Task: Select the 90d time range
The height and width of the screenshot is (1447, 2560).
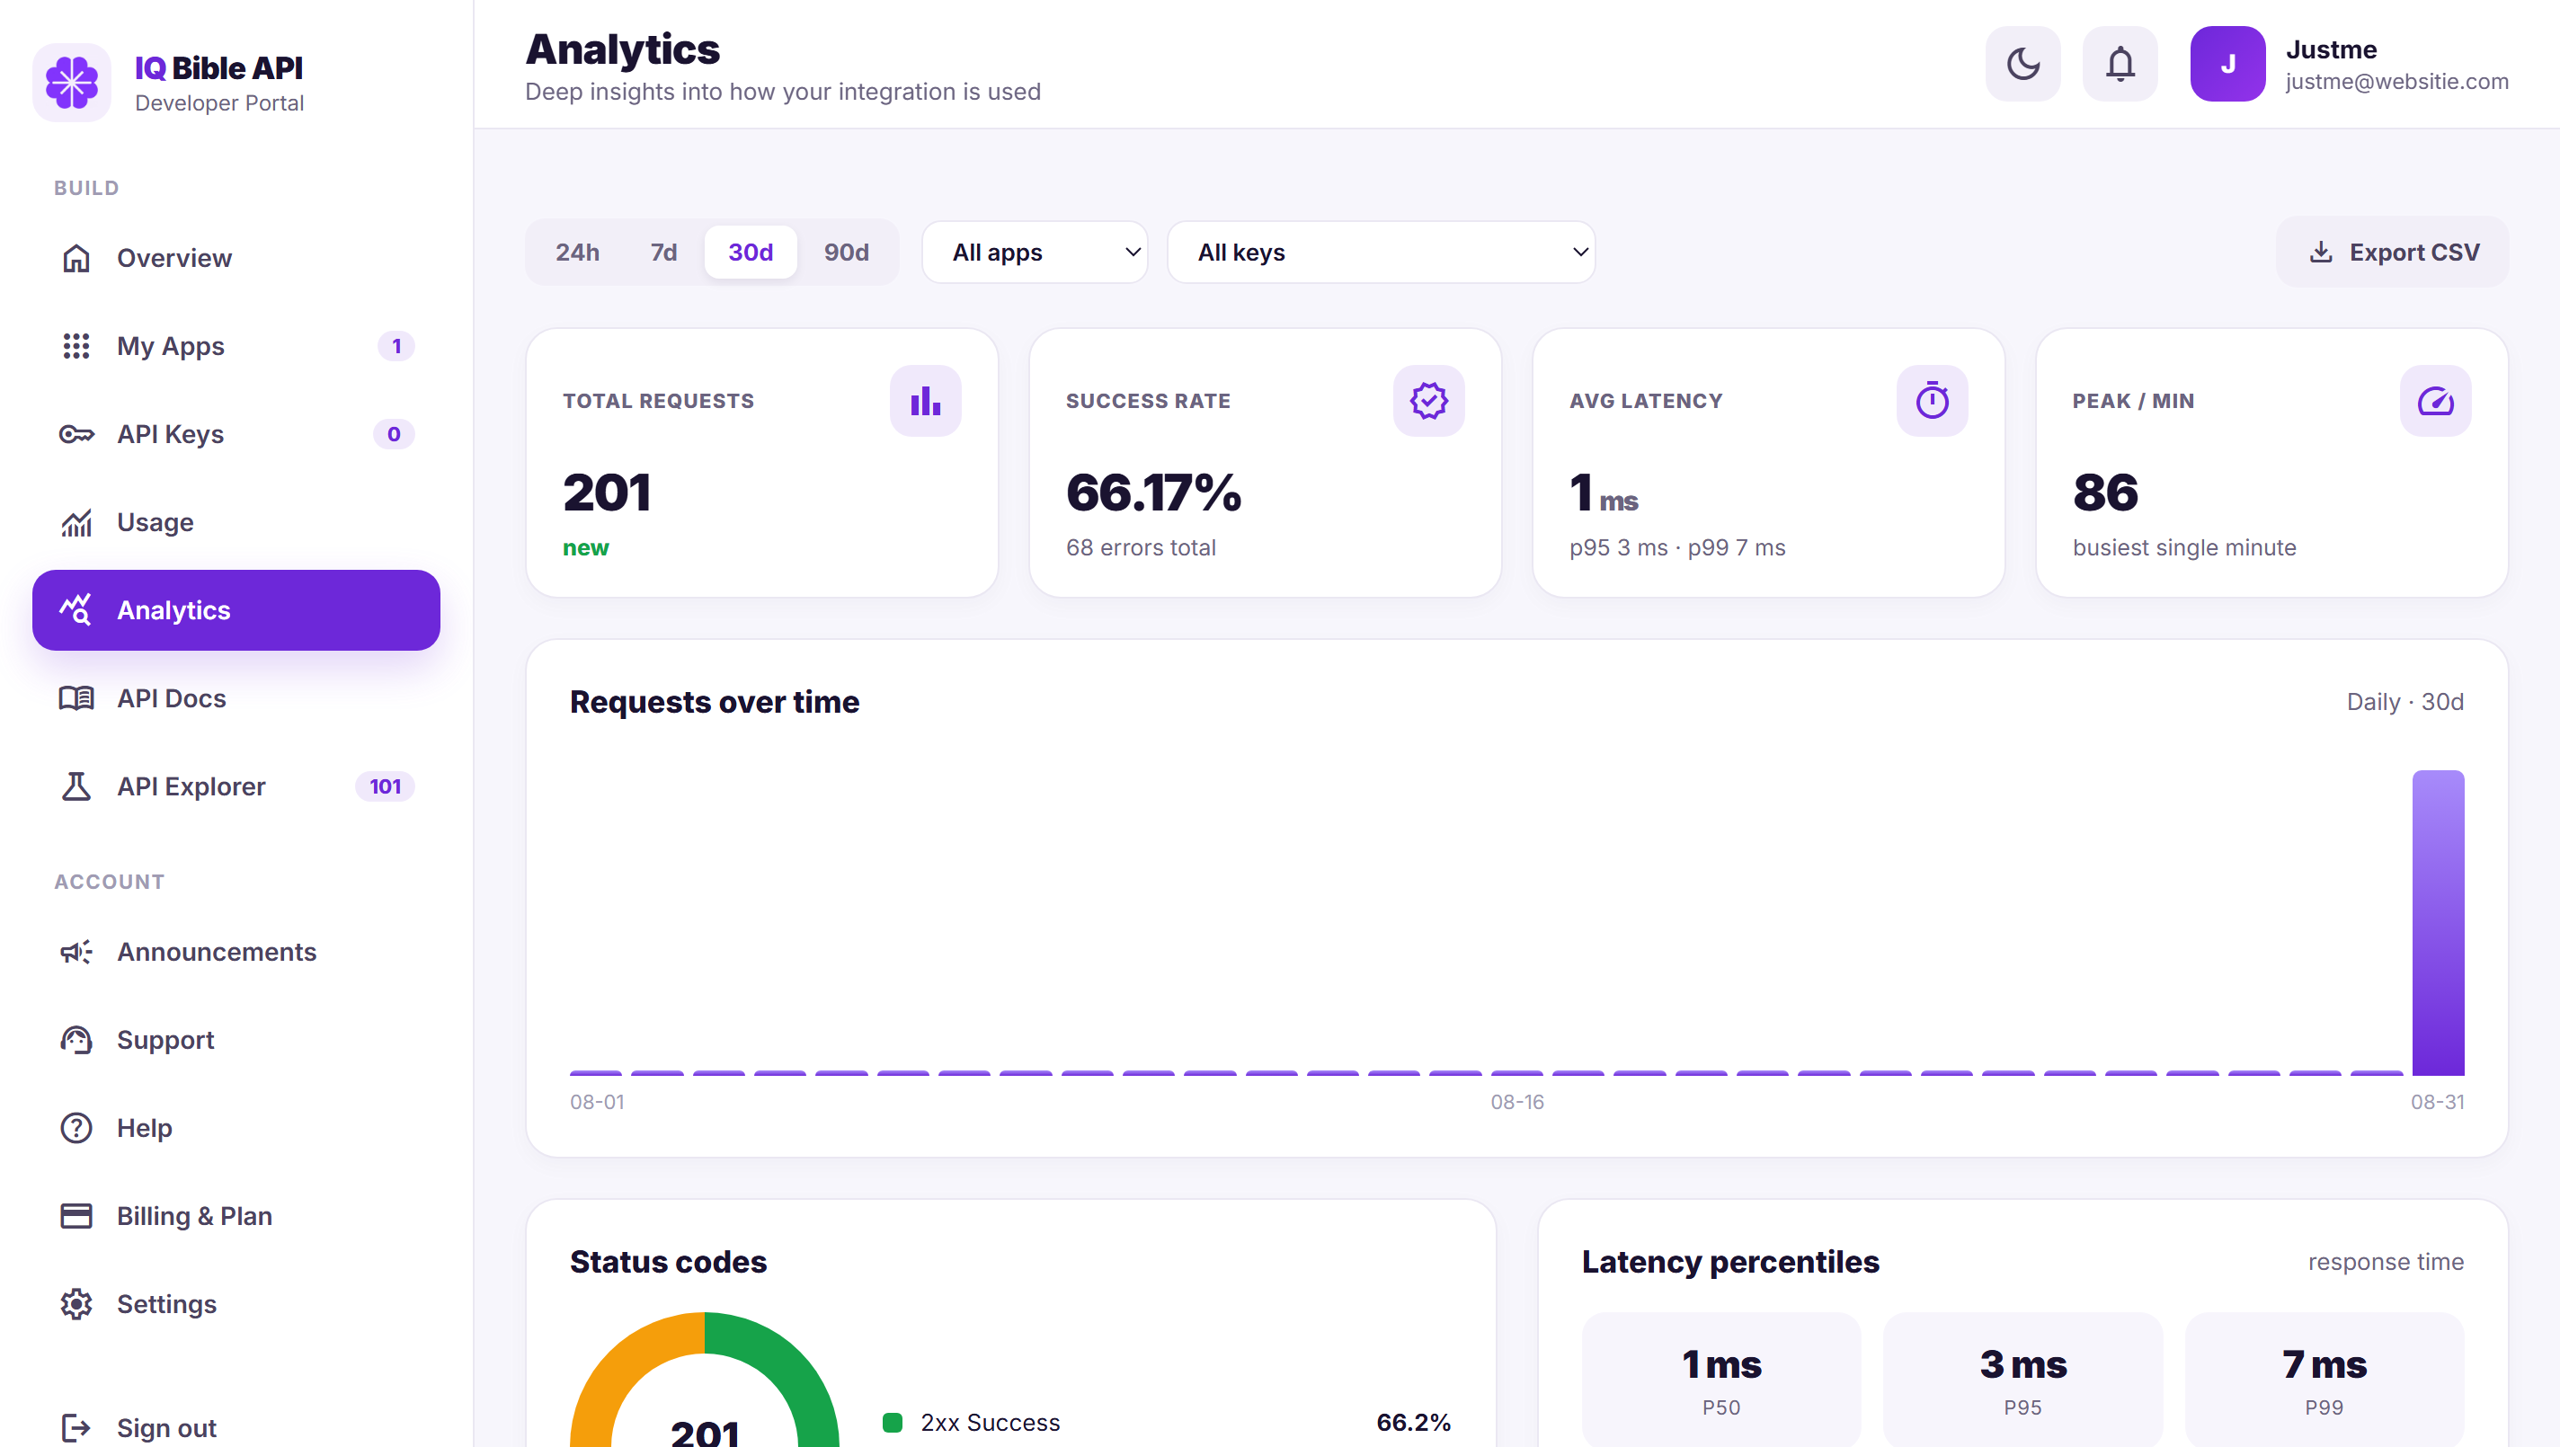Action: (846, 252)
